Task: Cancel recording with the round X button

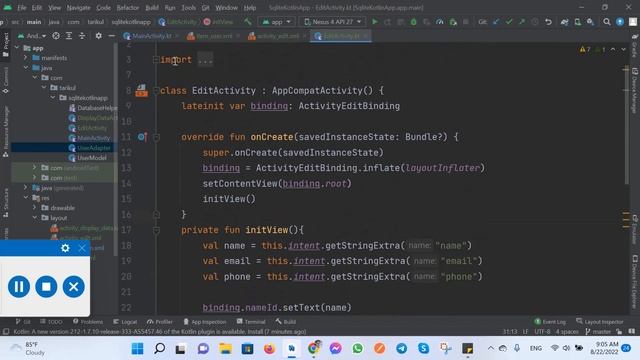Action: (73, 287)
